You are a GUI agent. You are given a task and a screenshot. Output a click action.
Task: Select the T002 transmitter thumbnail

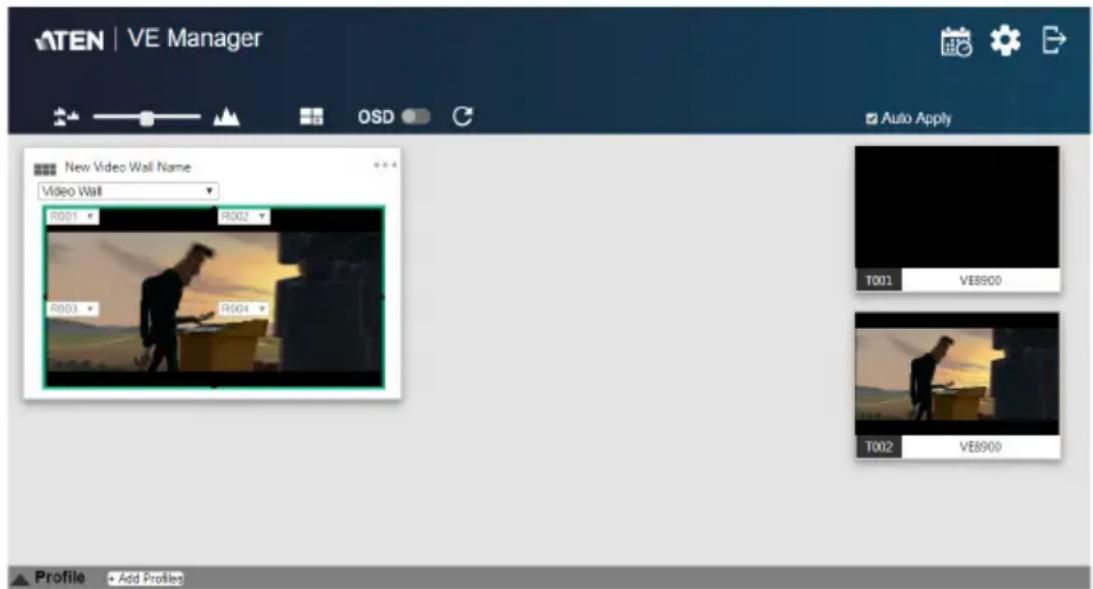tap(957, 374)
